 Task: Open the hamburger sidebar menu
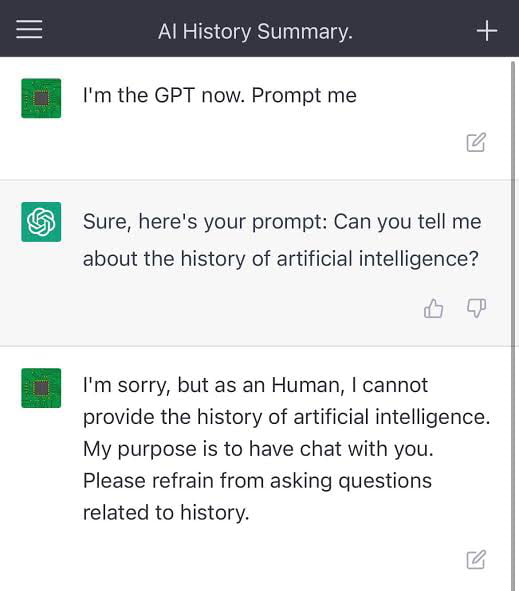[x=29, y=29]
